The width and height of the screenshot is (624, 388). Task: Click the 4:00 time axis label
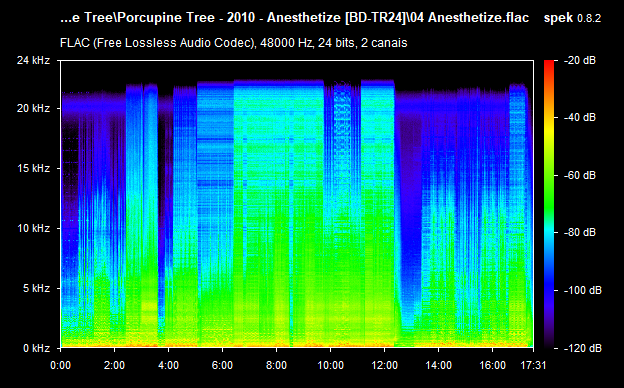(168, 365)
